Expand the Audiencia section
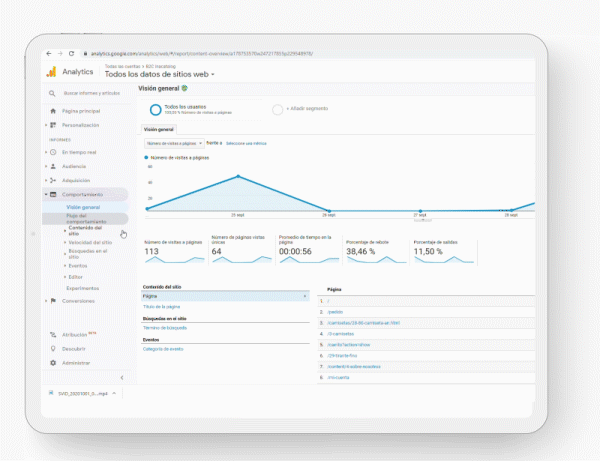The width and height of the screenshot is (600, 461). tap(46, 166)
